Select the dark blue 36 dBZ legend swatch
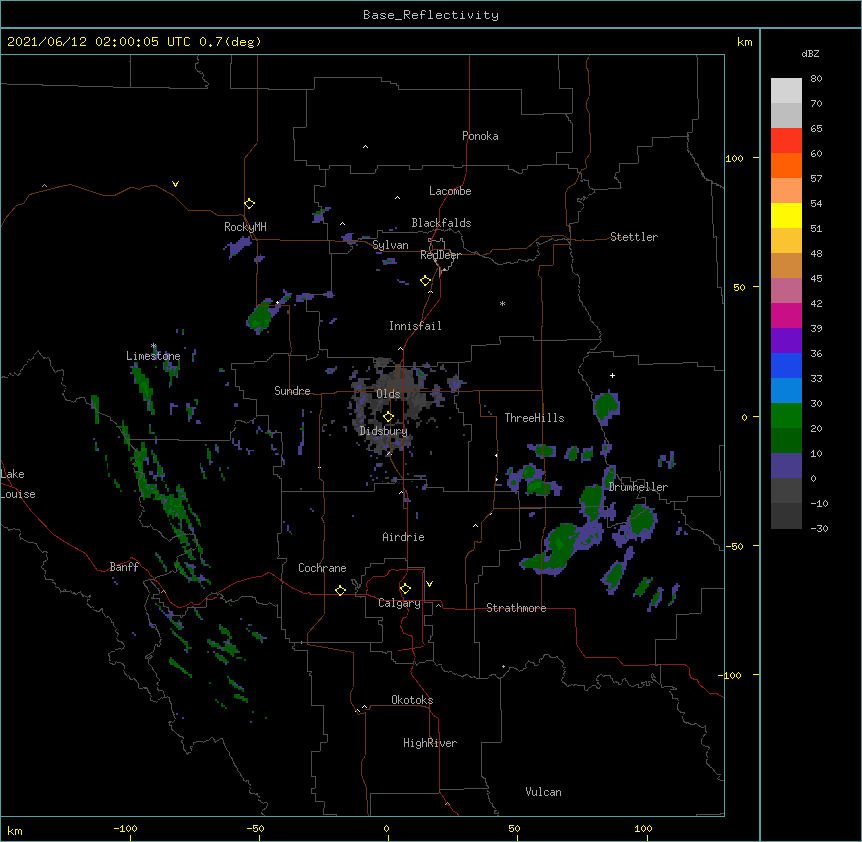Screen dimensions: 862x842 click(786, 365)
